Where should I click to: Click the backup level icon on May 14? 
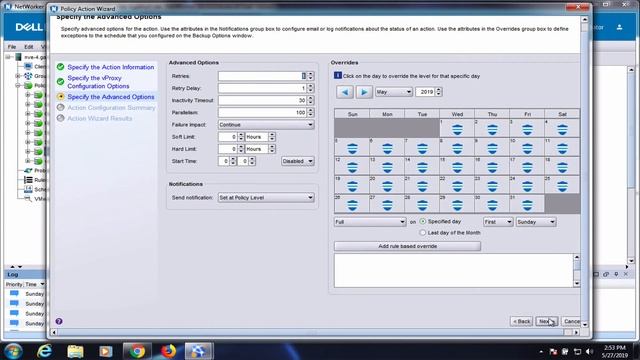click(x=422, y=167)
